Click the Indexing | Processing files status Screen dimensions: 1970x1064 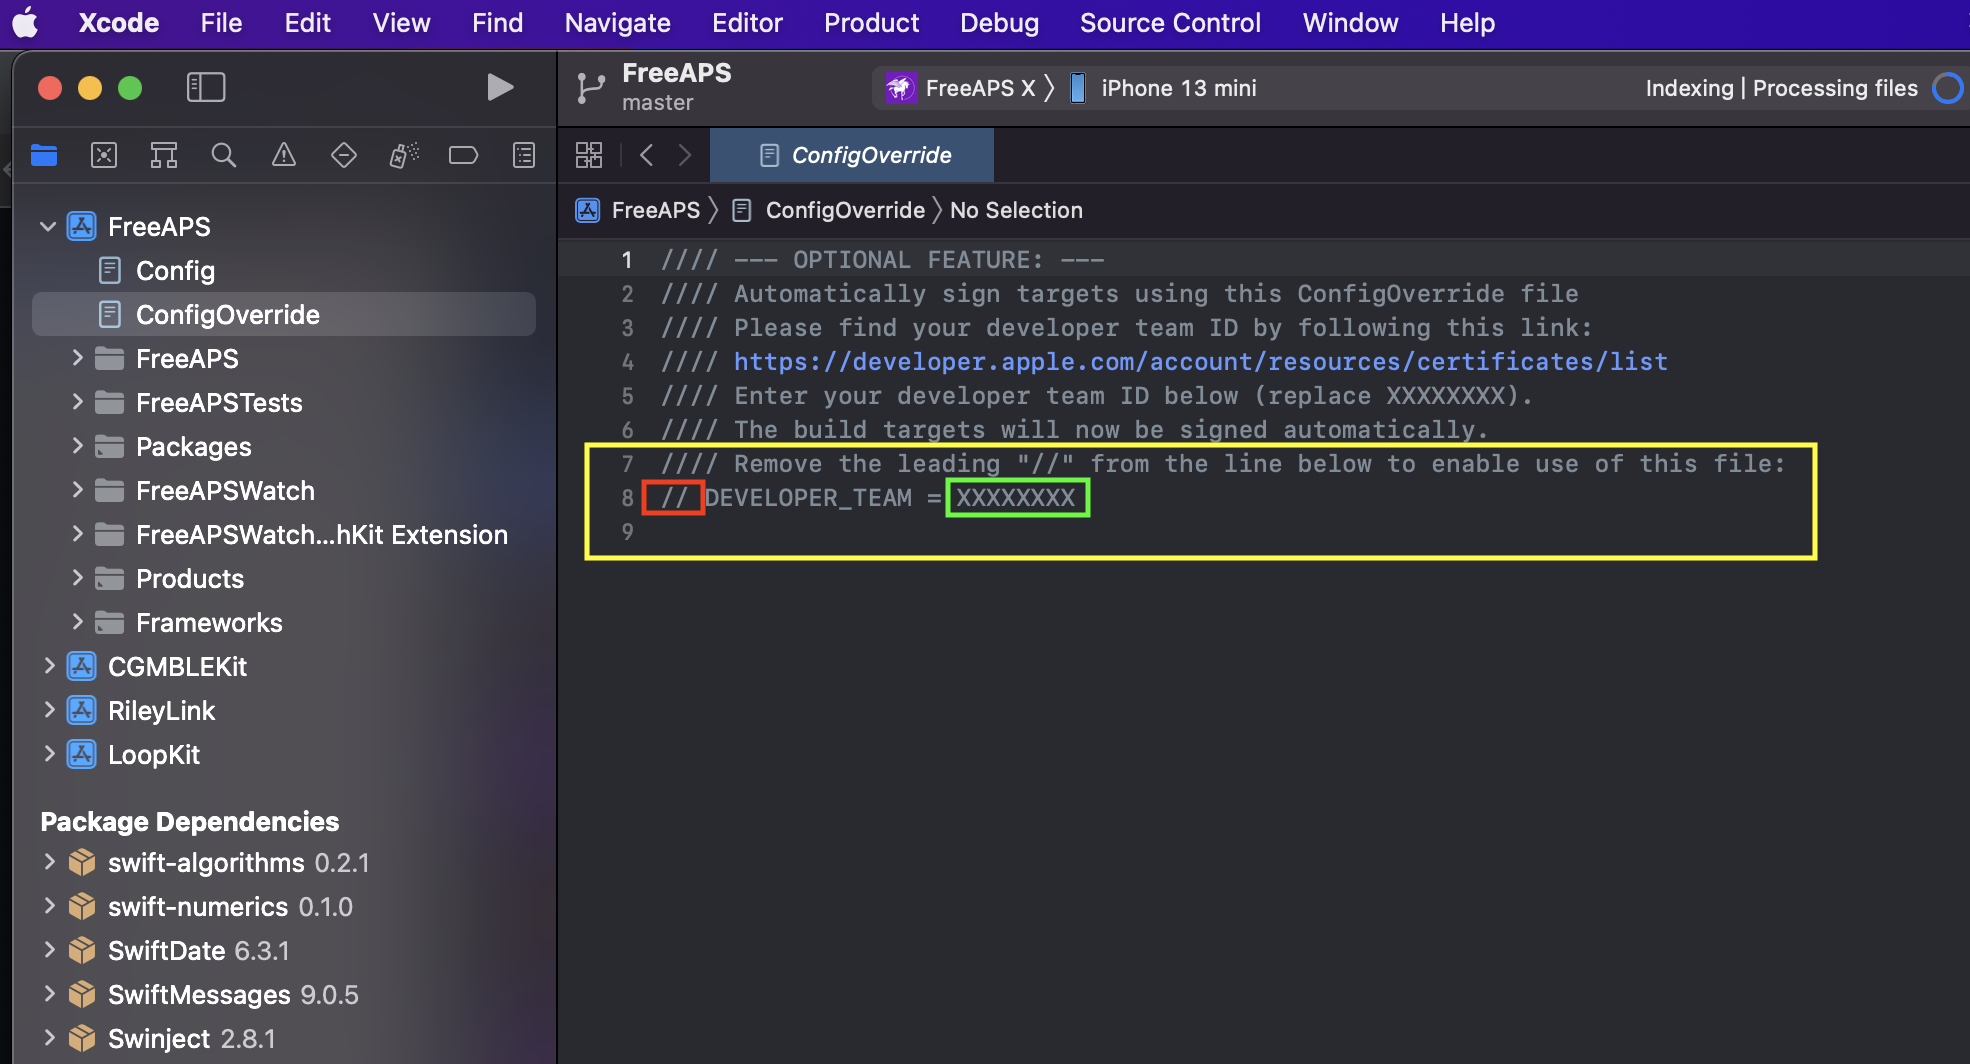click(x=1781, y=88)
